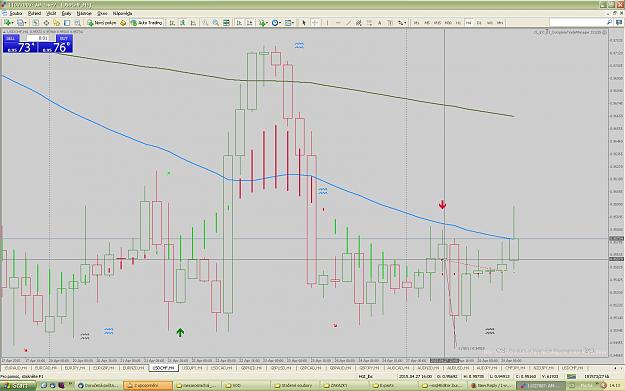This screenshot has width=625, height=391.
Task: Switch to the GBPUSD,H4 chart tab
Action: pyautogui.click(x=282, y=368)
